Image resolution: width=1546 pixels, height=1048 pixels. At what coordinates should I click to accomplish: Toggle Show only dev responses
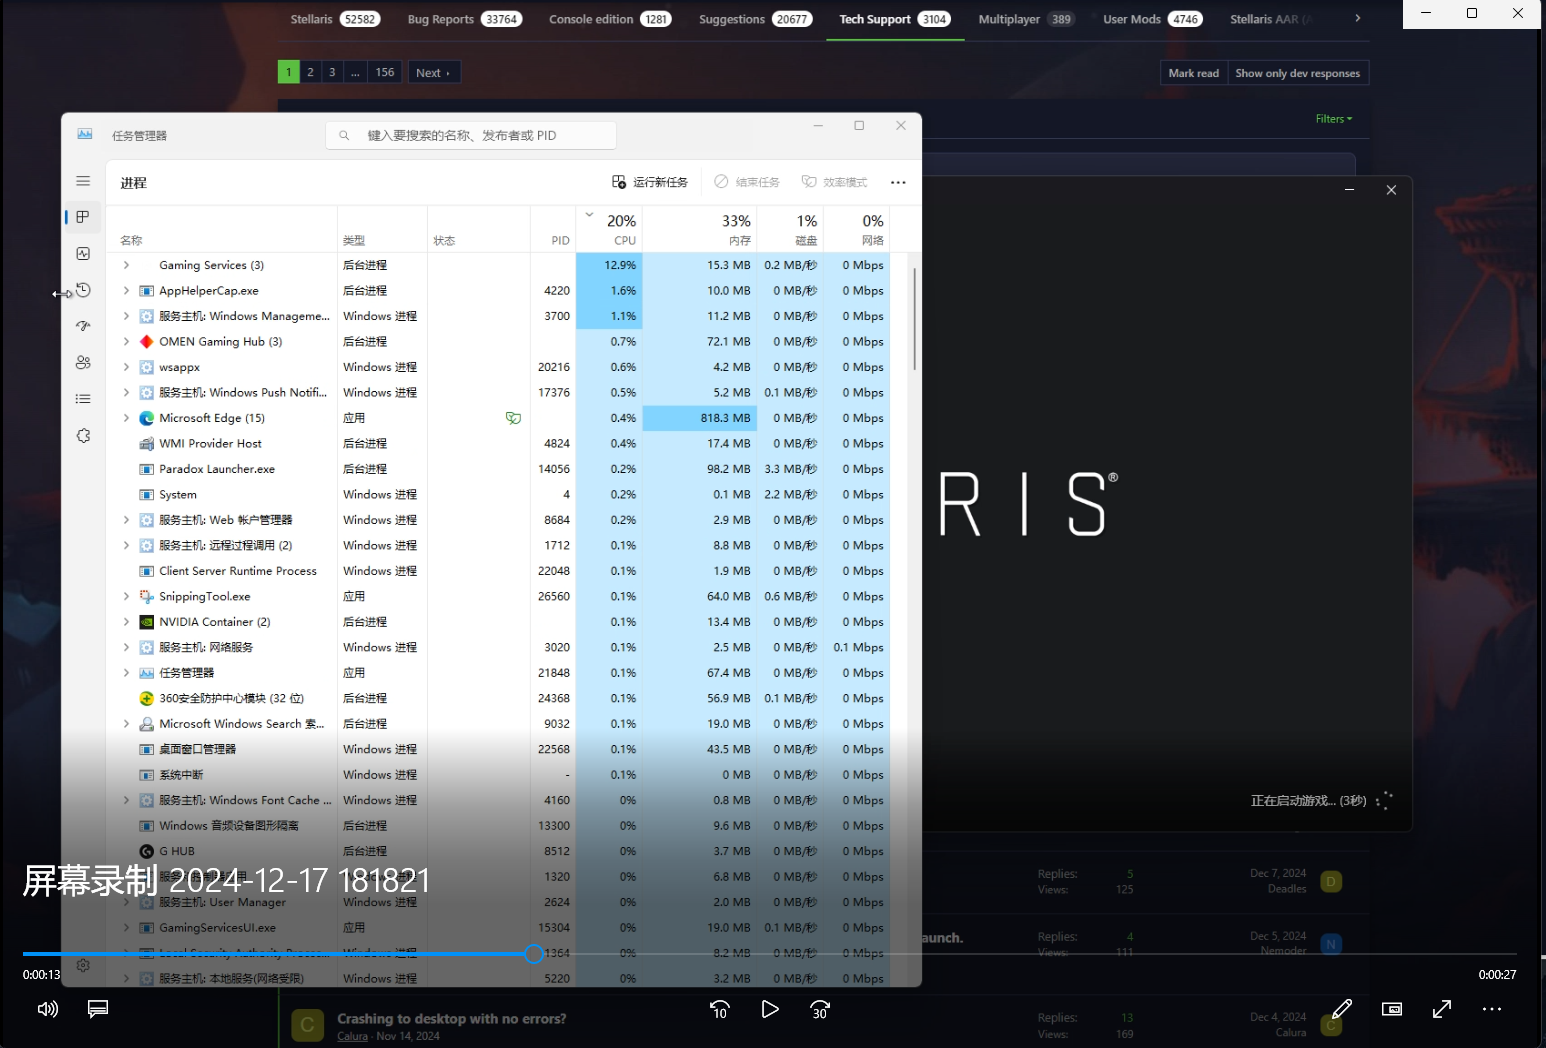[x=1297, y=72]
